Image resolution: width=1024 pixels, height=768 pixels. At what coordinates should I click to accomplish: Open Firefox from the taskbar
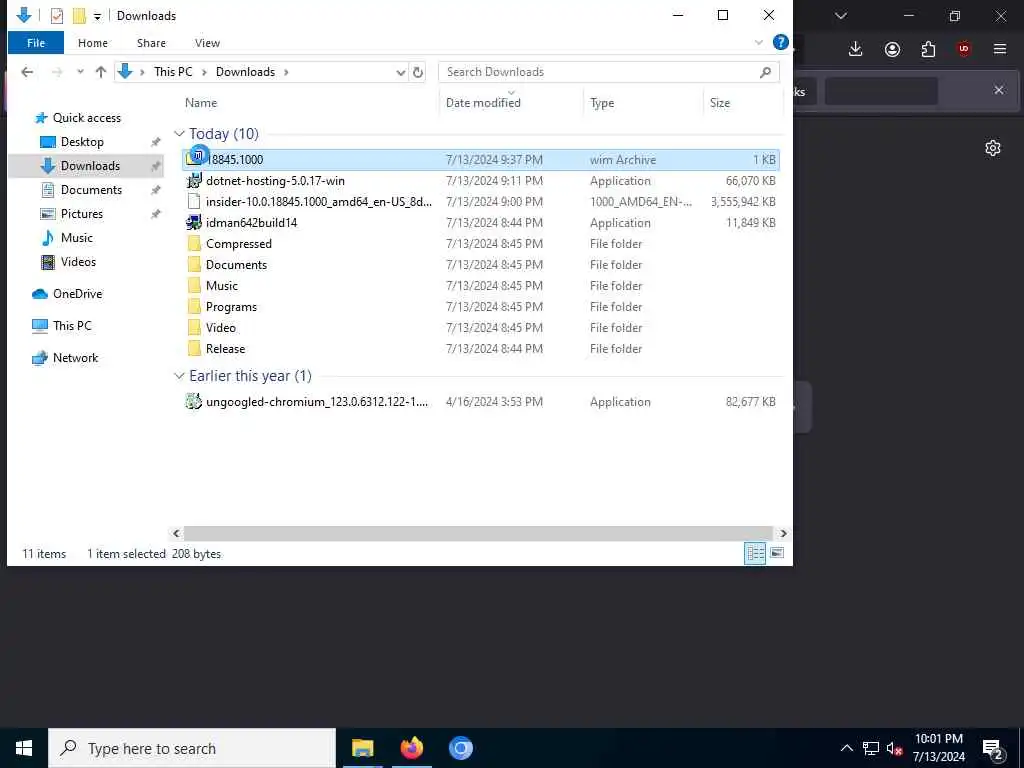tap(411, 748)
